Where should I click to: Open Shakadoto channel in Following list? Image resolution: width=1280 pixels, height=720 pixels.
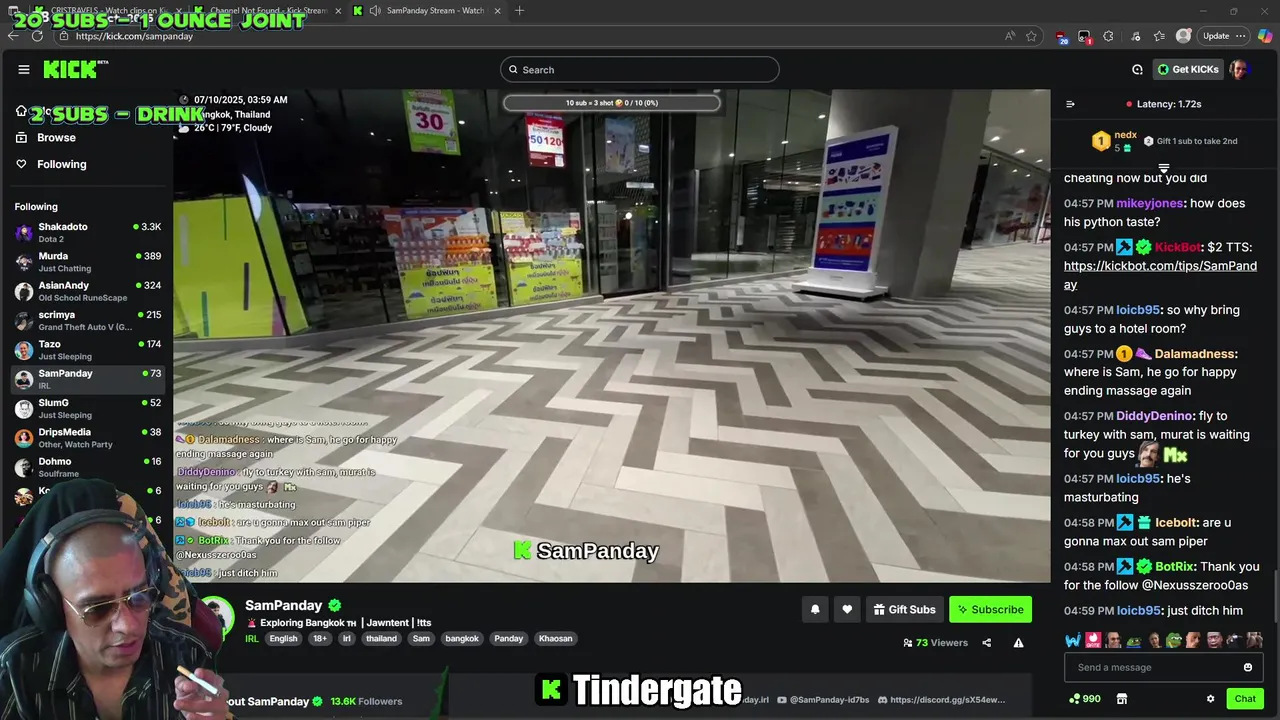[x=87, y=232]
